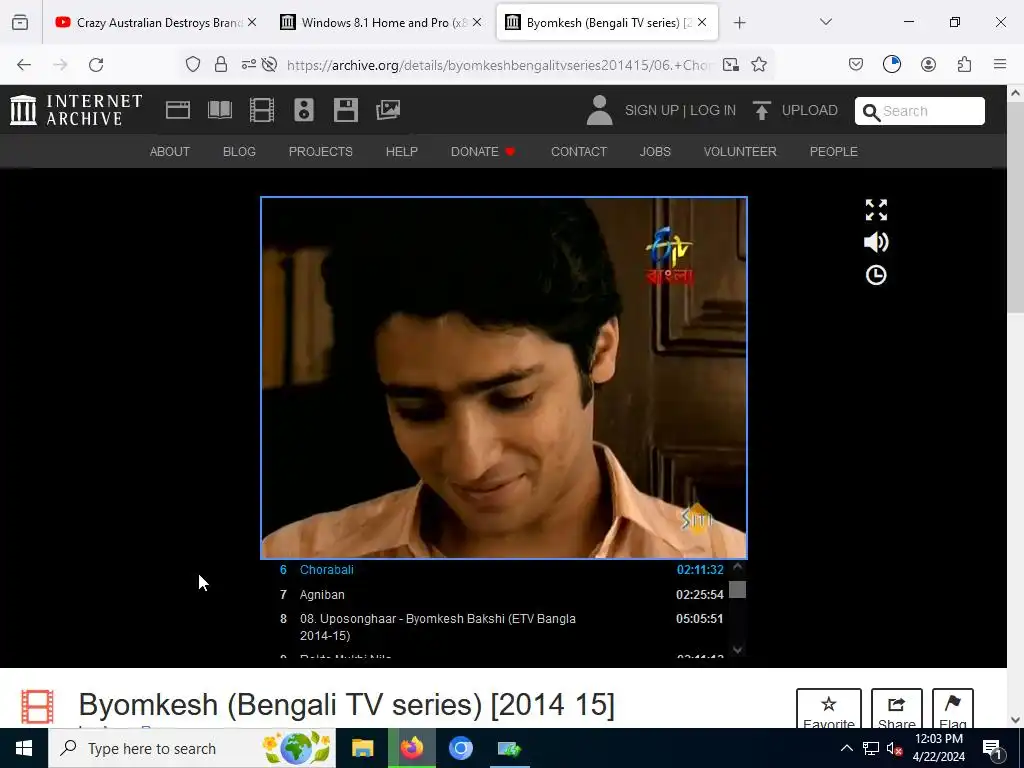Click the SIGN UP link
The height and width of the screenshot is (768, 1024).
tap(651, 110)
